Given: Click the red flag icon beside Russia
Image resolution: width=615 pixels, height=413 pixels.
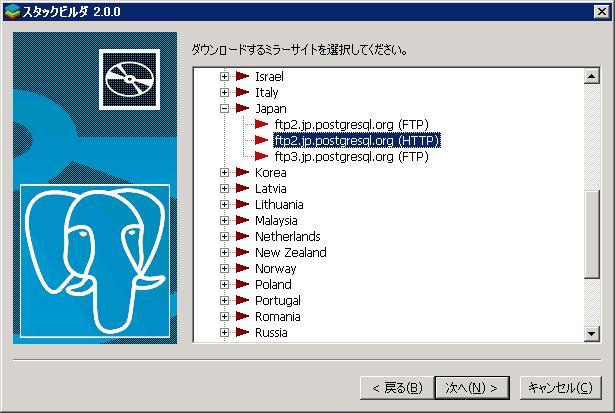Looking at the screenshot, I should [242, 332].
